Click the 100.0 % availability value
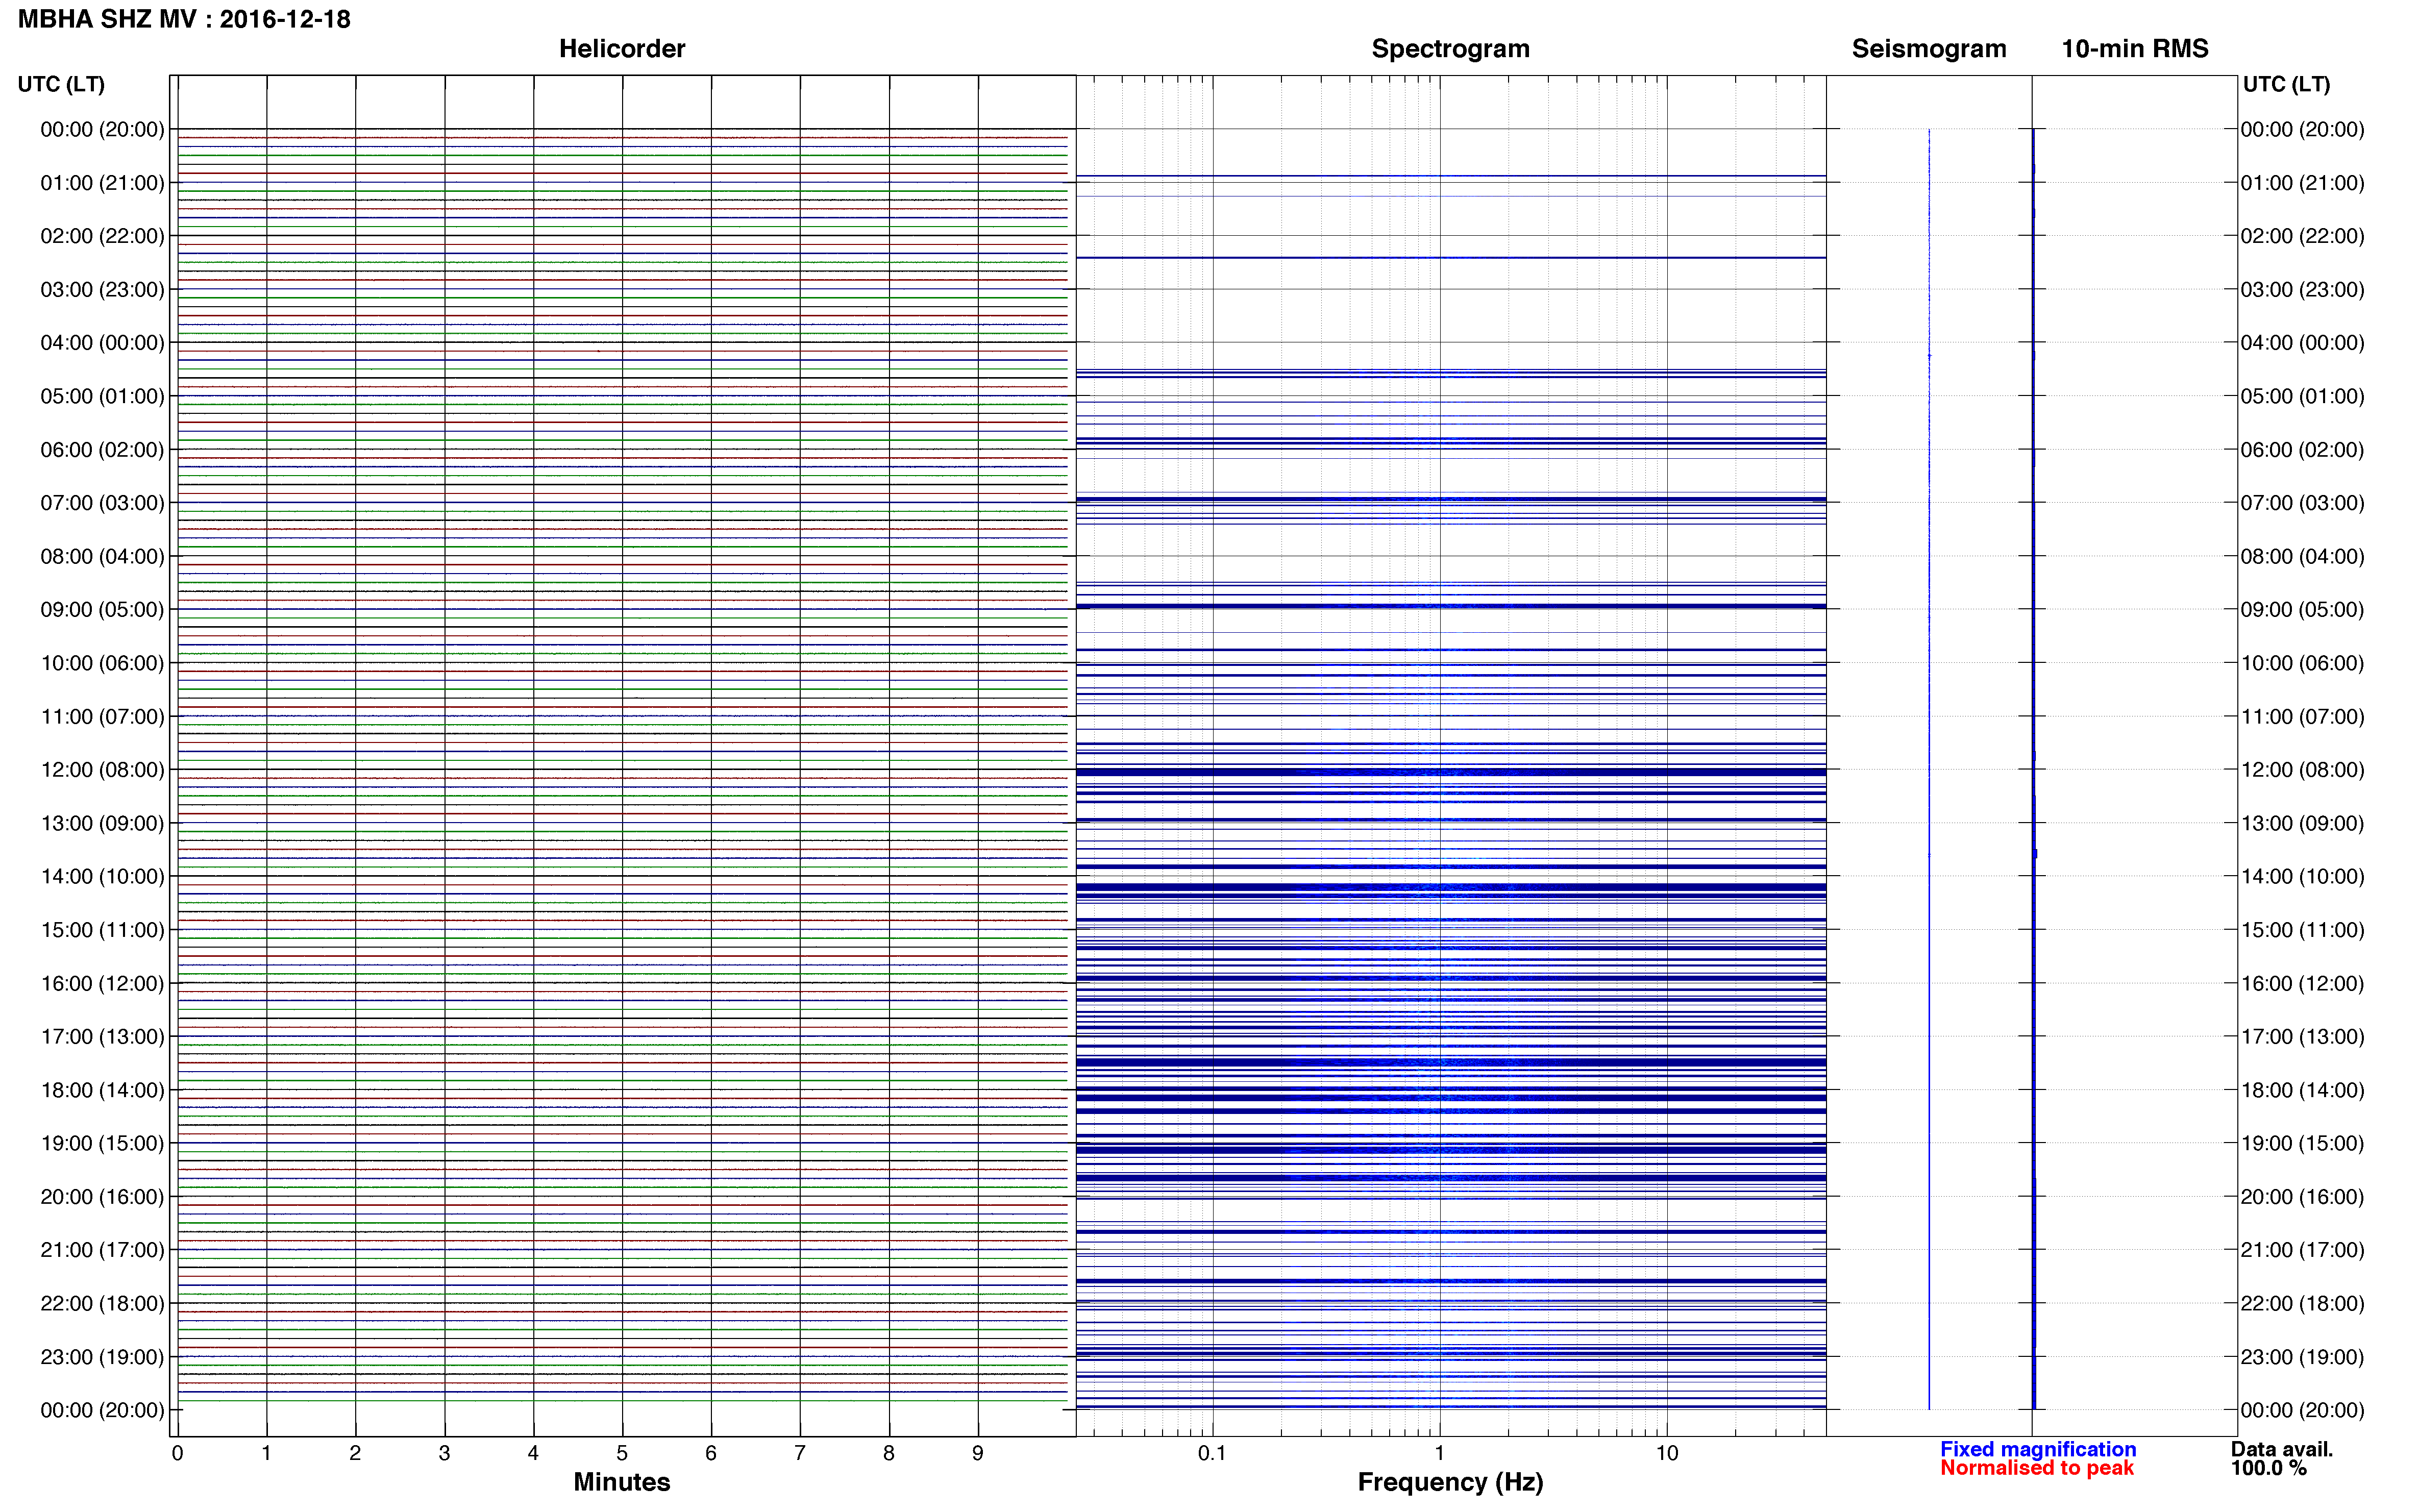Screen dimensions: 2419x1512 [2269, 1468]
